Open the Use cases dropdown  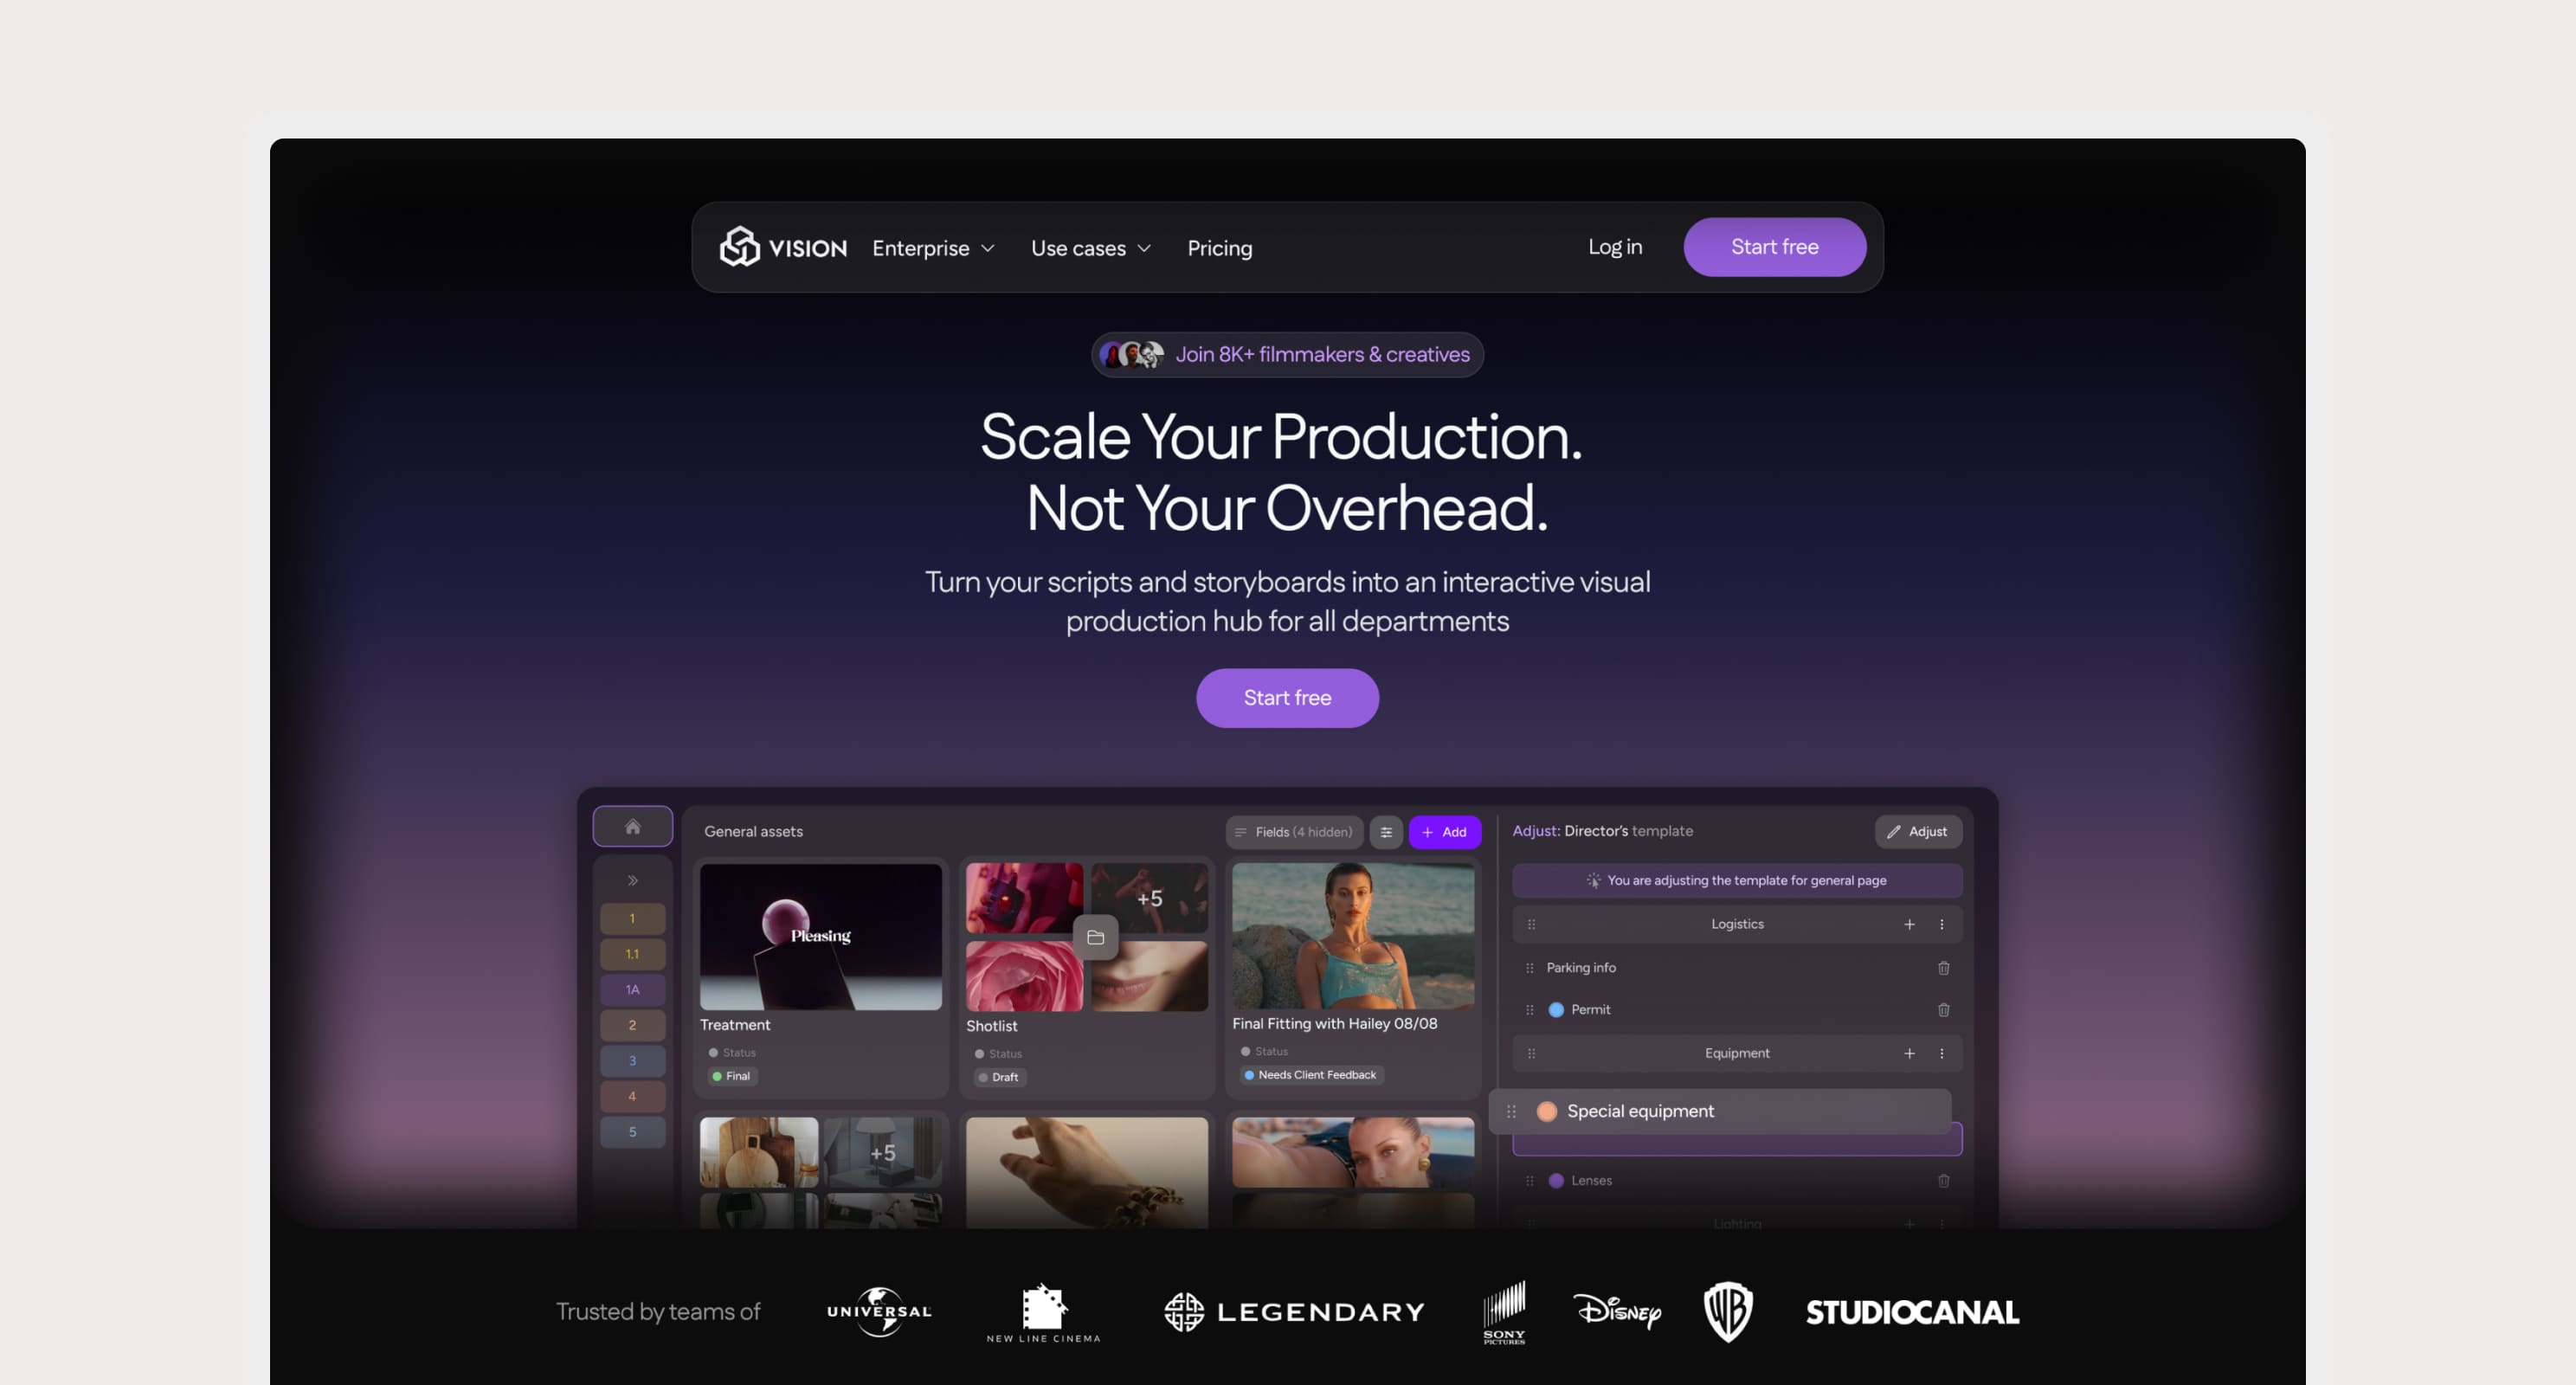point(1090,248)
